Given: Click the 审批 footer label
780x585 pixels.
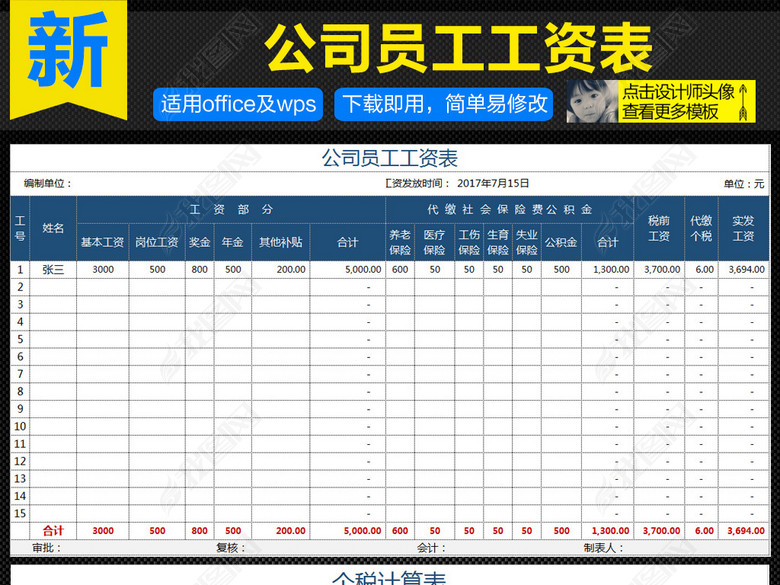Looking at the screenshot, I should tap(47, 548).
